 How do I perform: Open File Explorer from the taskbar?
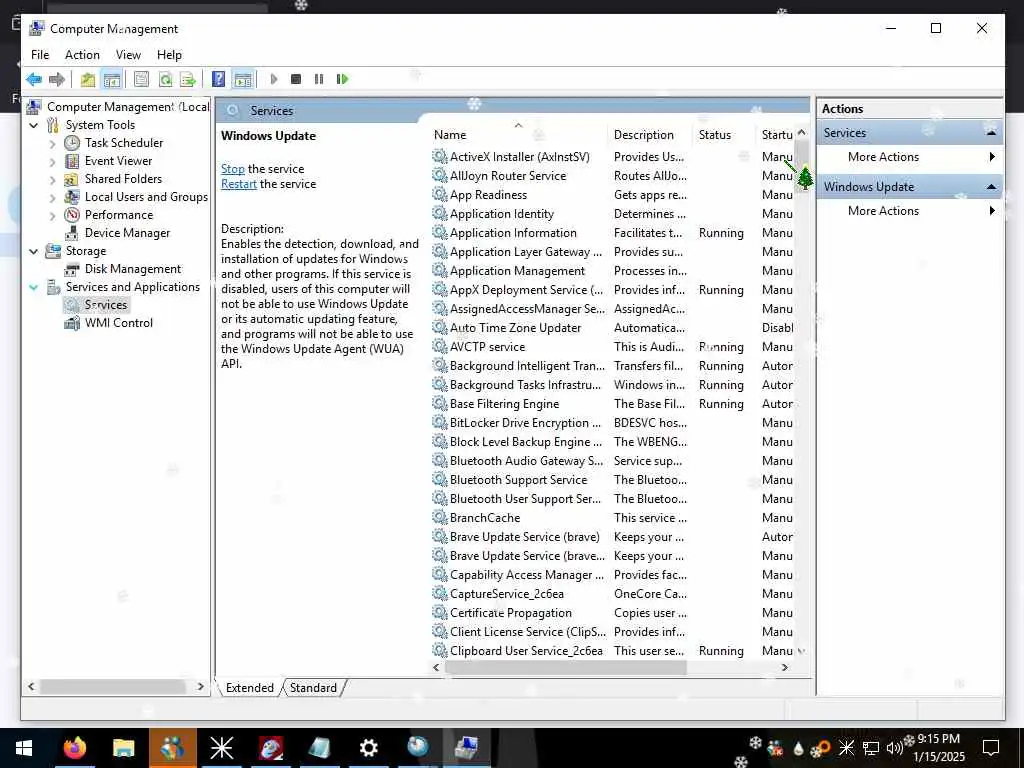pos(123,748)
